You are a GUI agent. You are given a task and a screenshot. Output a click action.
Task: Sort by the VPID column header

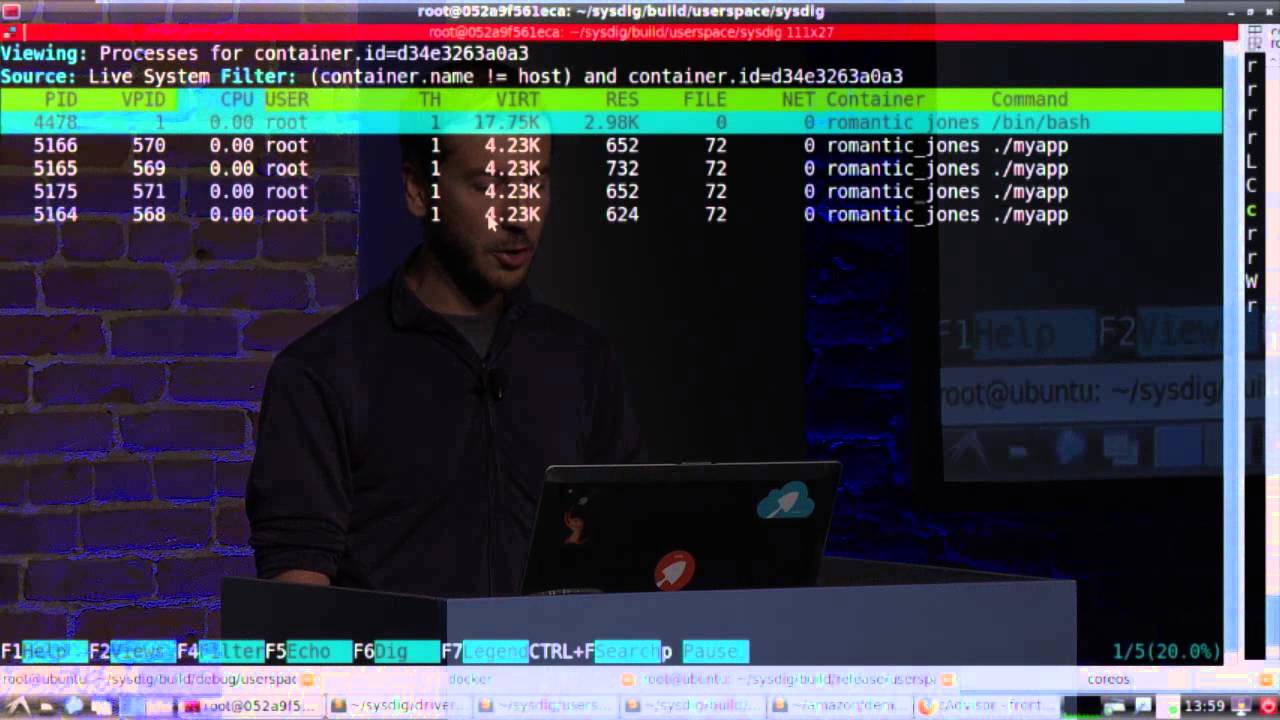click(x=143, y=99)
